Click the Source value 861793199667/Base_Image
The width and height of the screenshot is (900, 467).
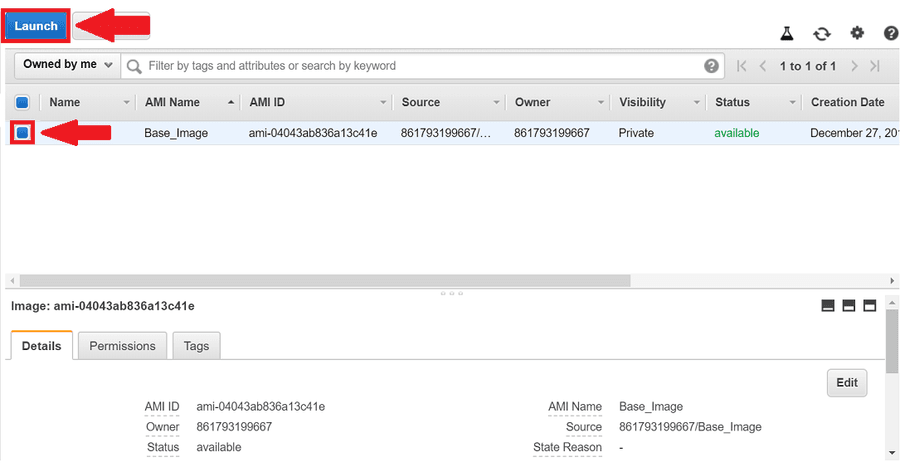pos(690,427)
